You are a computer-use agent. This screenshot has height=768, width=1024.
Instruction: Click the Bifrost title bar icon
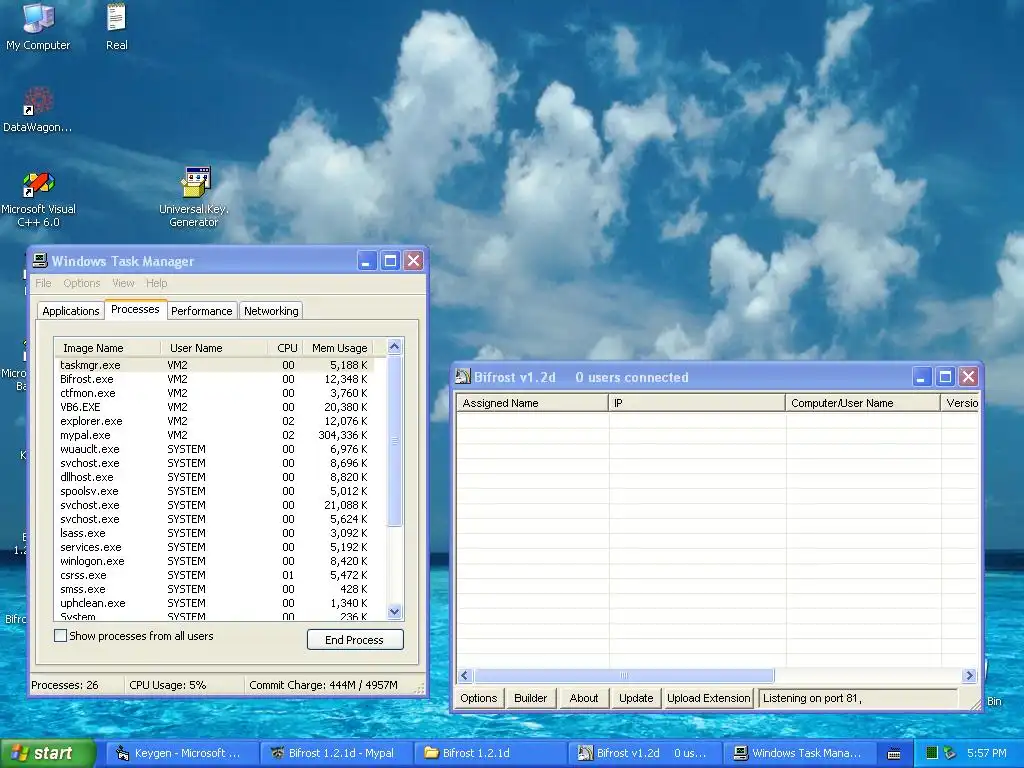tap(463, 377)
